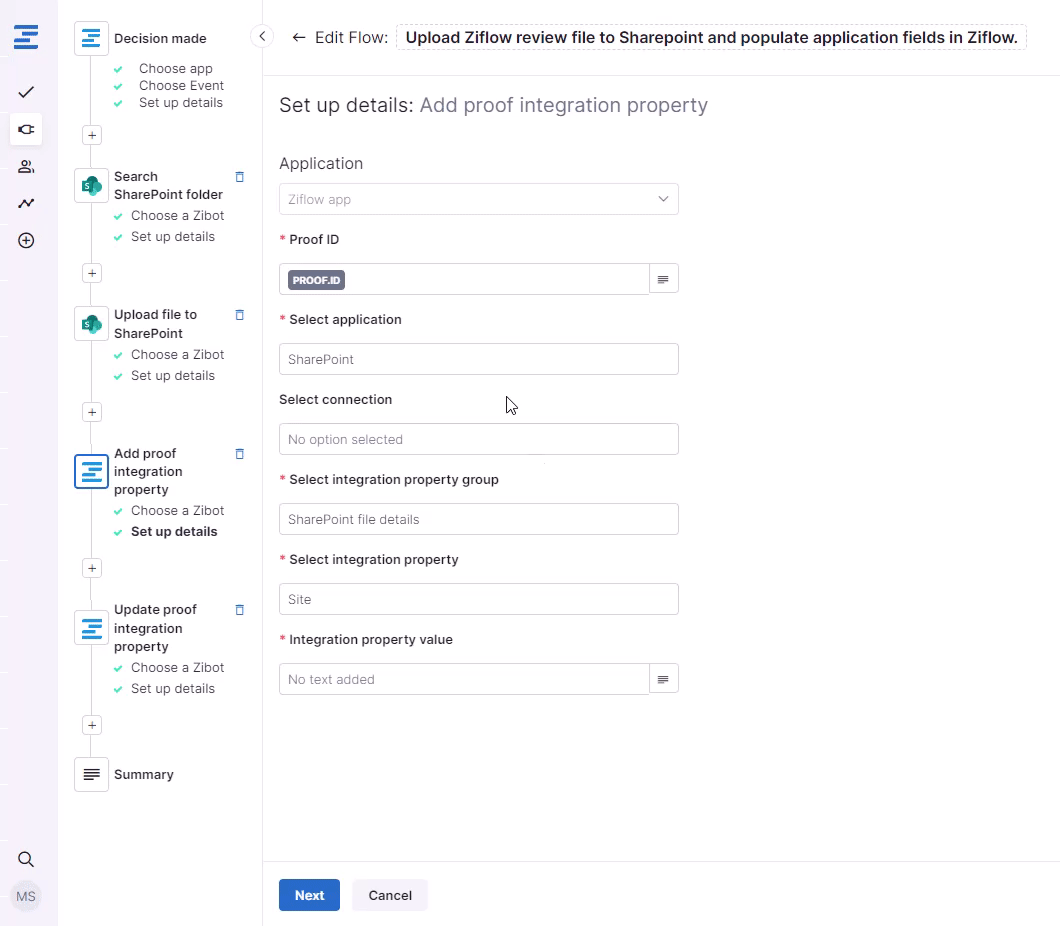Open the Select integration property dropdown

point(478,599)
